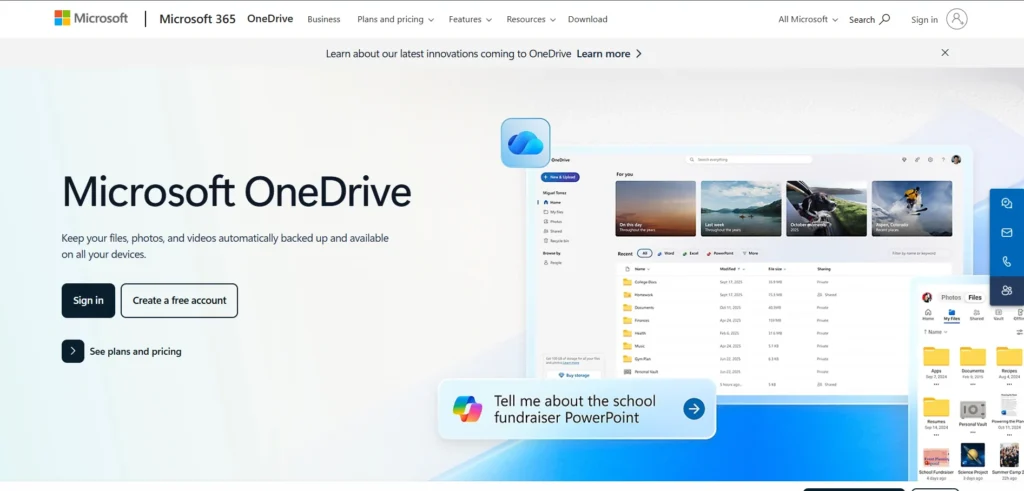Click the Finances folder row
Image resolution: width=1024 pixels, height=491 pixels.
[x=784, y=321]
